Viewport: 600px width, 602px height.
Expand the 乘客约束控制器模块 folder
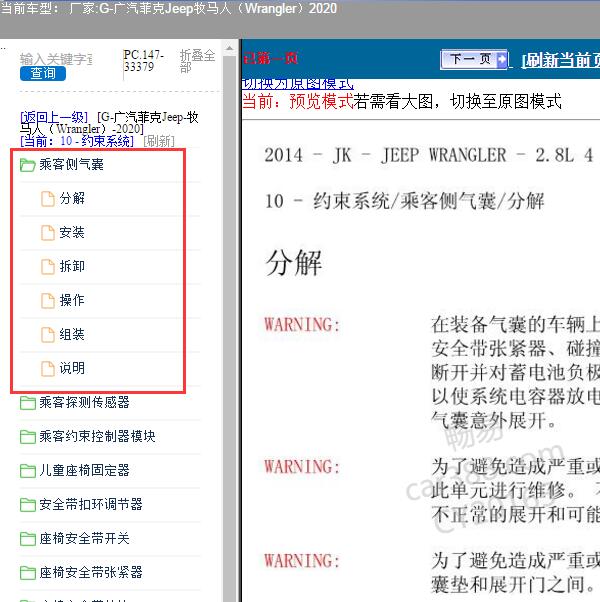coord(98,437)
